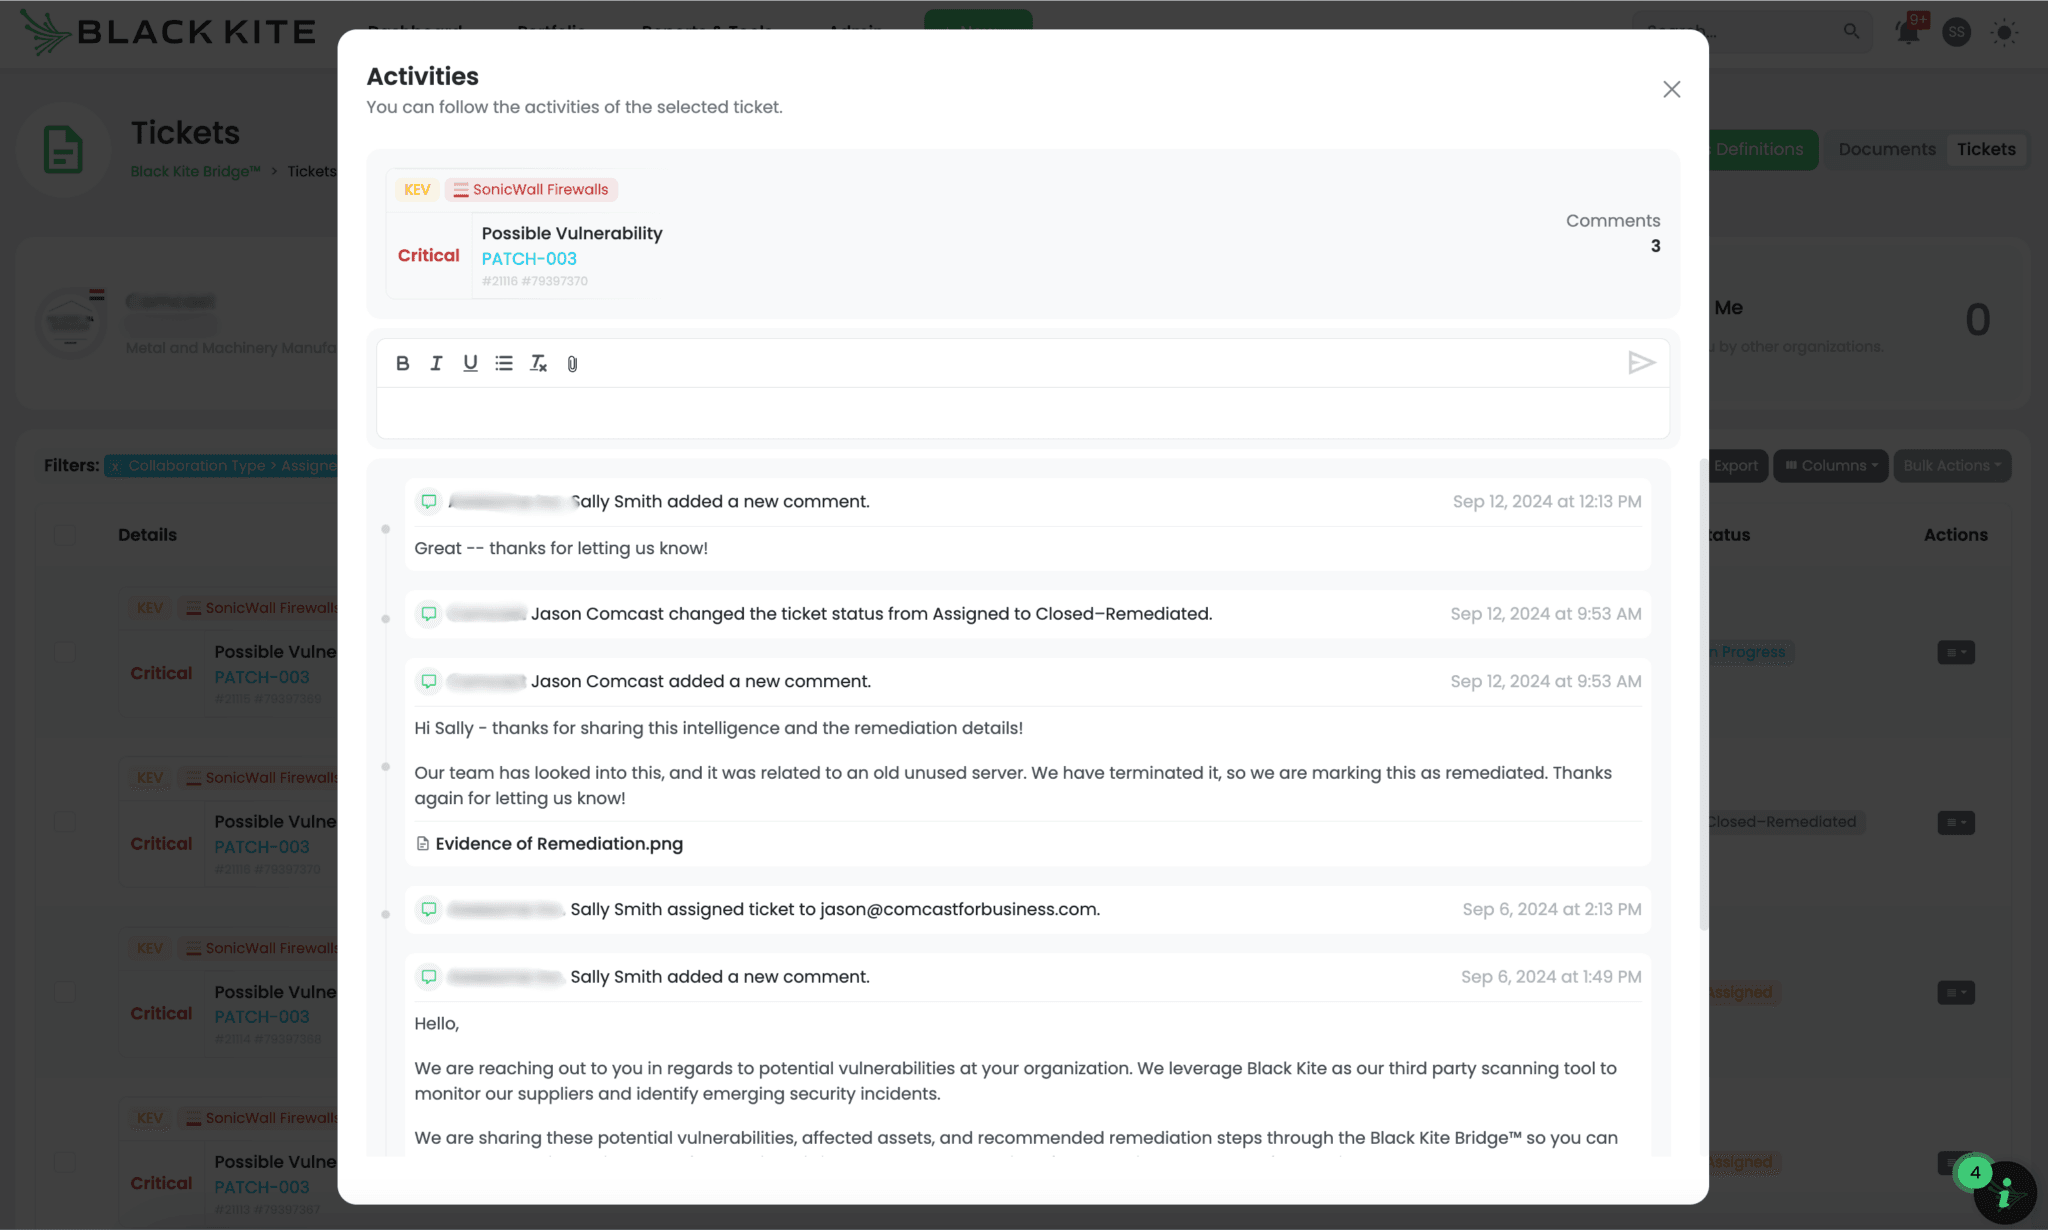Insert a bulleted list in comment
Screen dimensions: 2048x1230
click(x=504, y=363)
